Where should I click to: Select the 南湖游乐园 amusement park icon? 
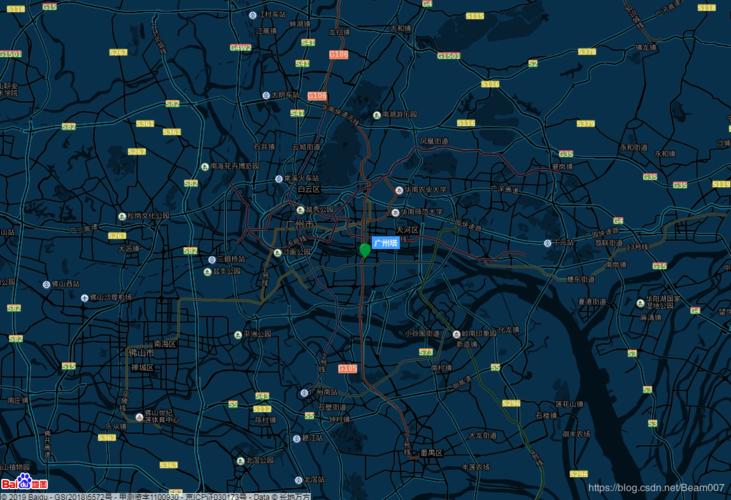click(377, 115)
